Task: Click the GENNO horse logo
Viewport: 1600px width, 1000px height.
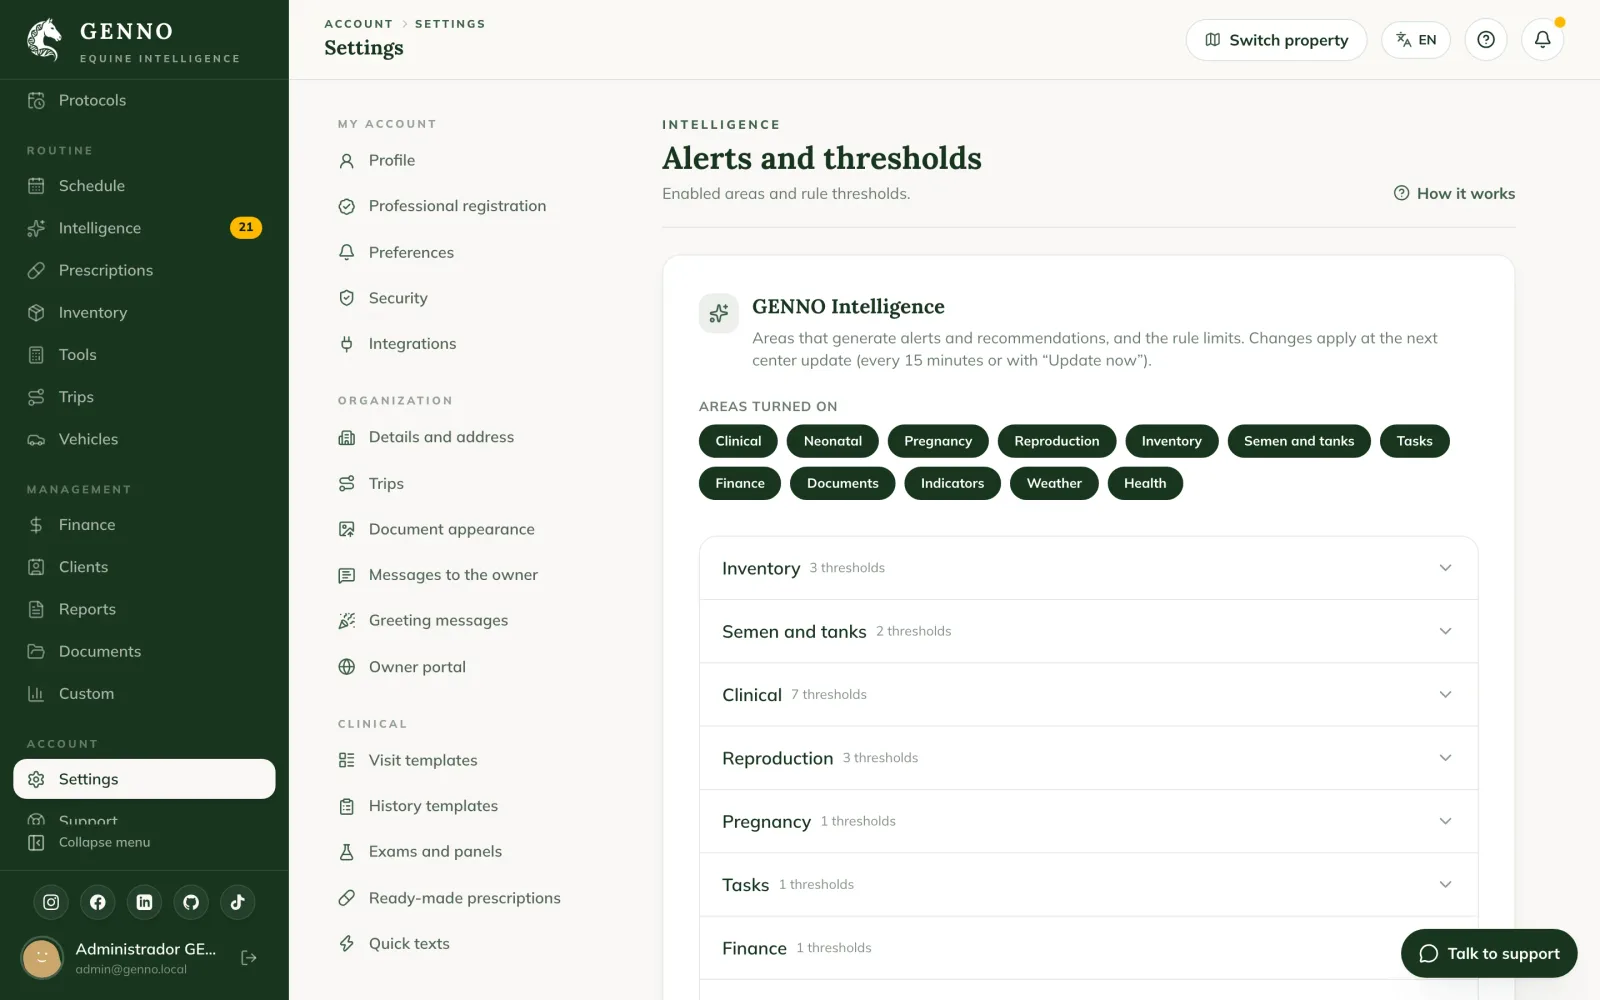Action: (44, 40)
